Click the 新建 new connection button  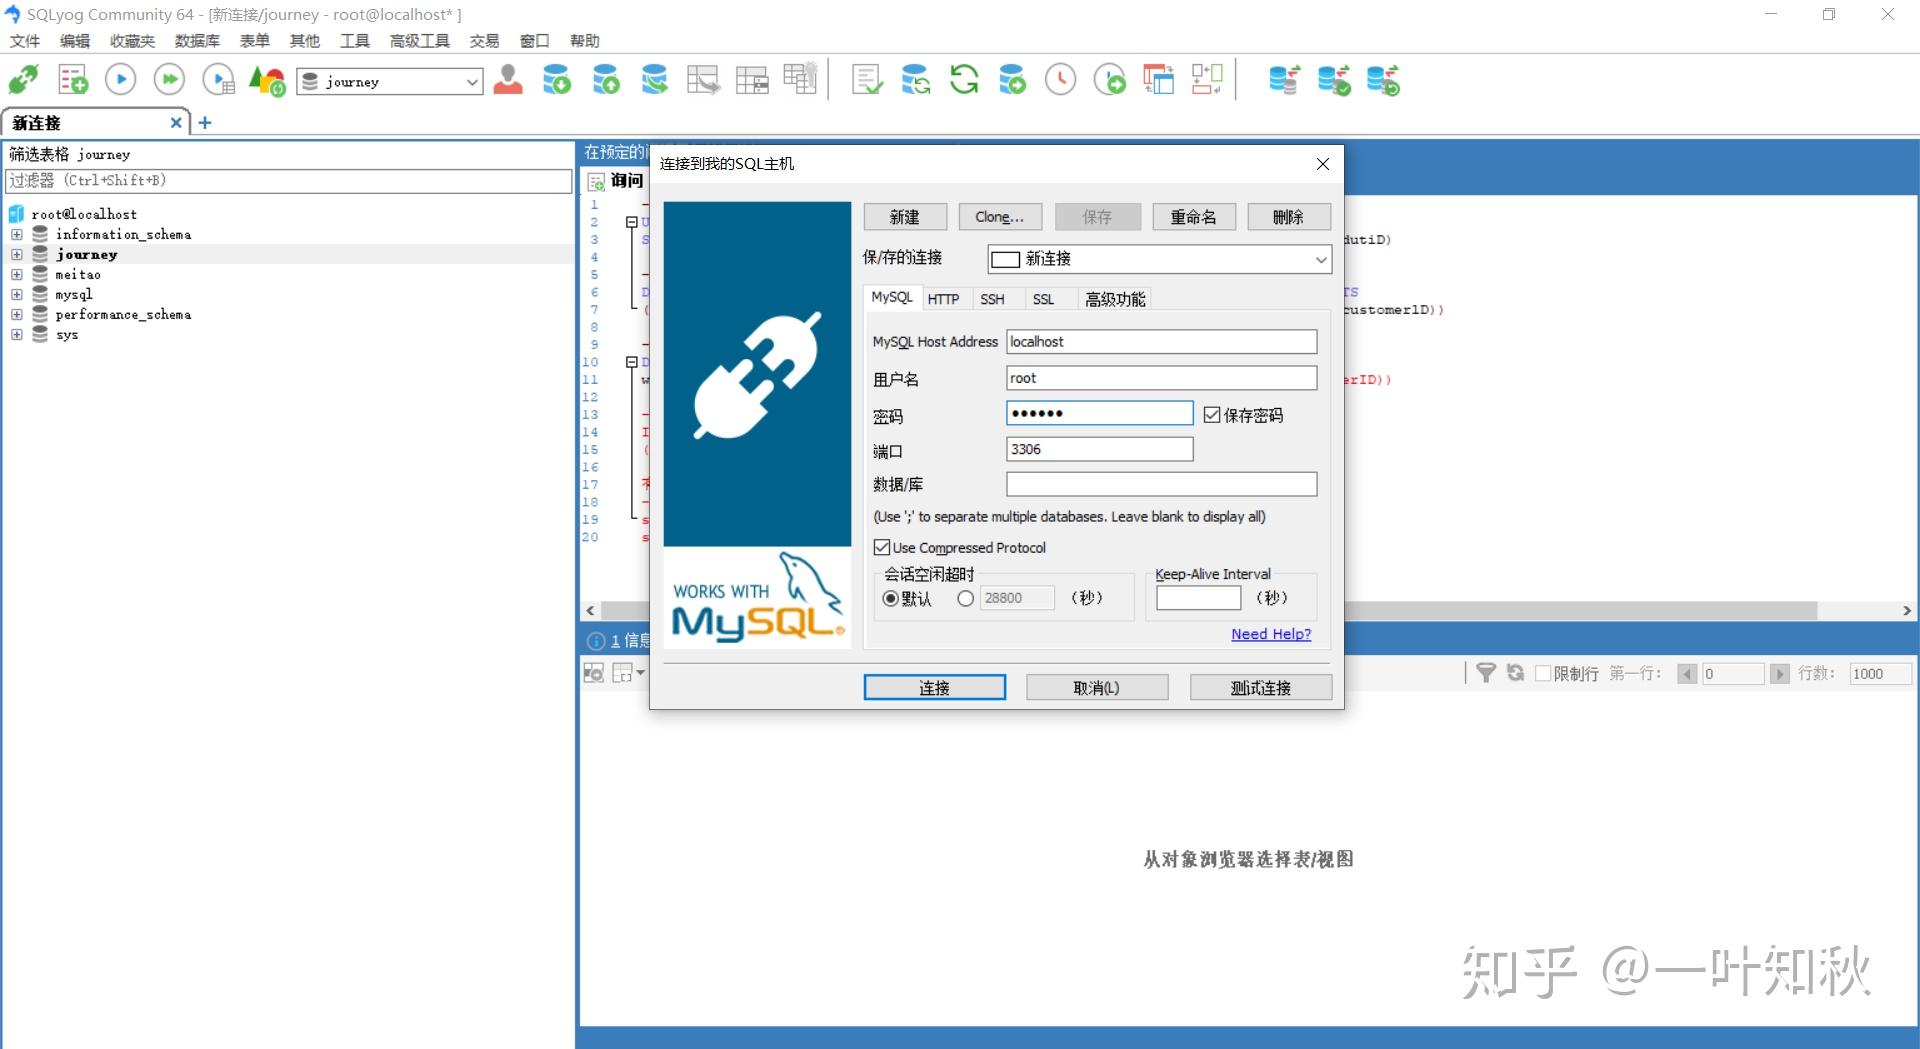[x=905, y=217]
